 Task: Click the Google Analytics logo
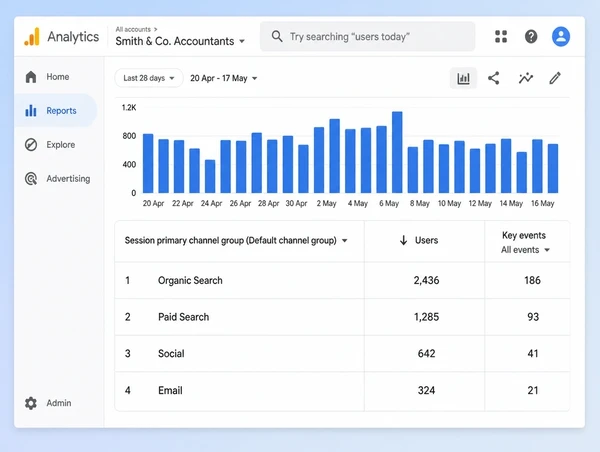(x=32, y=37)
